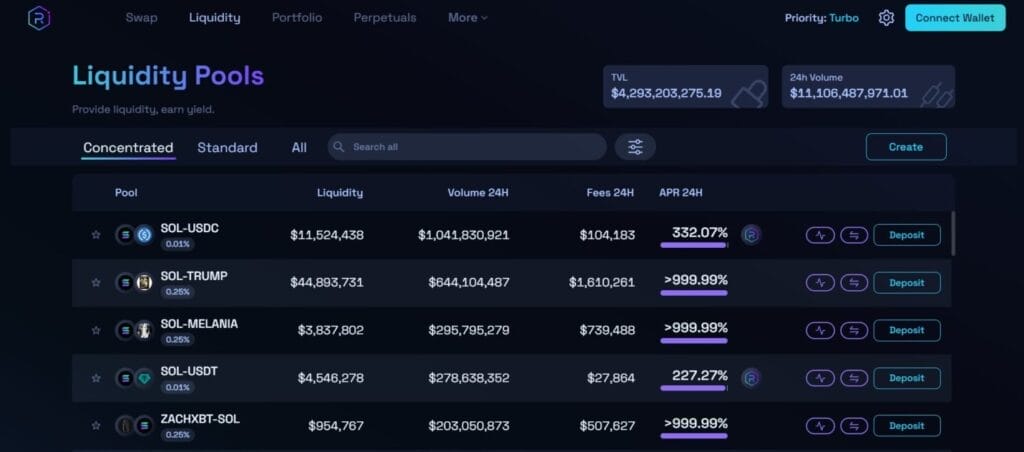1024x452 pixels.
Task: Favorite the SOL-TRUMP pool star
Action: click(96, 282)
